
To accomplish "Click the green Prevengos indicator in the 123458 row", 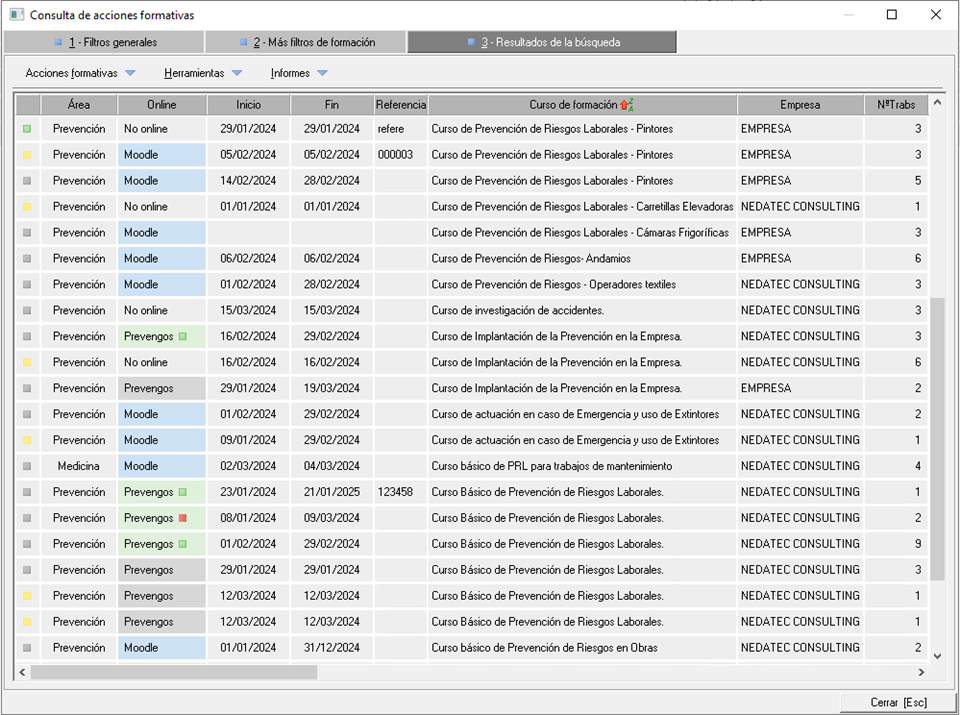I will point(182,492).
